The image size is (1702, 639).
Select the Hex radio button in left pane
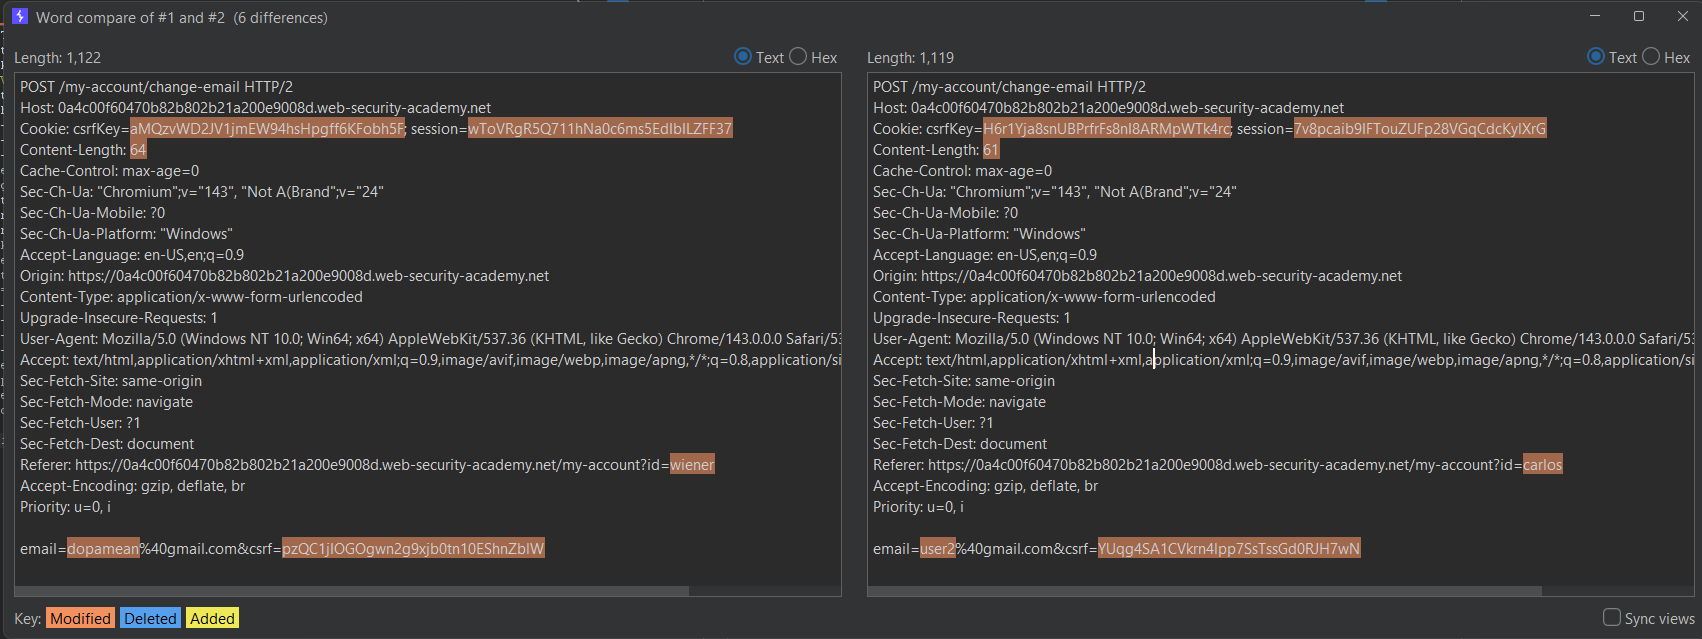click(x=798, y=56)
